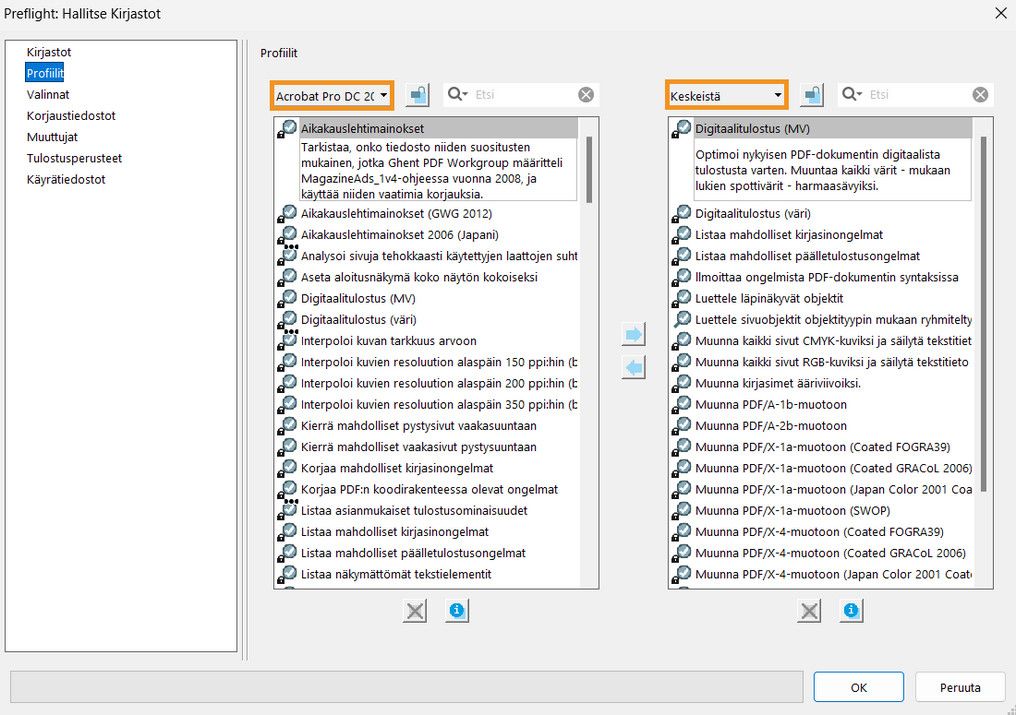
Task: Open the left search magnifier options
Action: pyautogui.click(x=457, y=95)
